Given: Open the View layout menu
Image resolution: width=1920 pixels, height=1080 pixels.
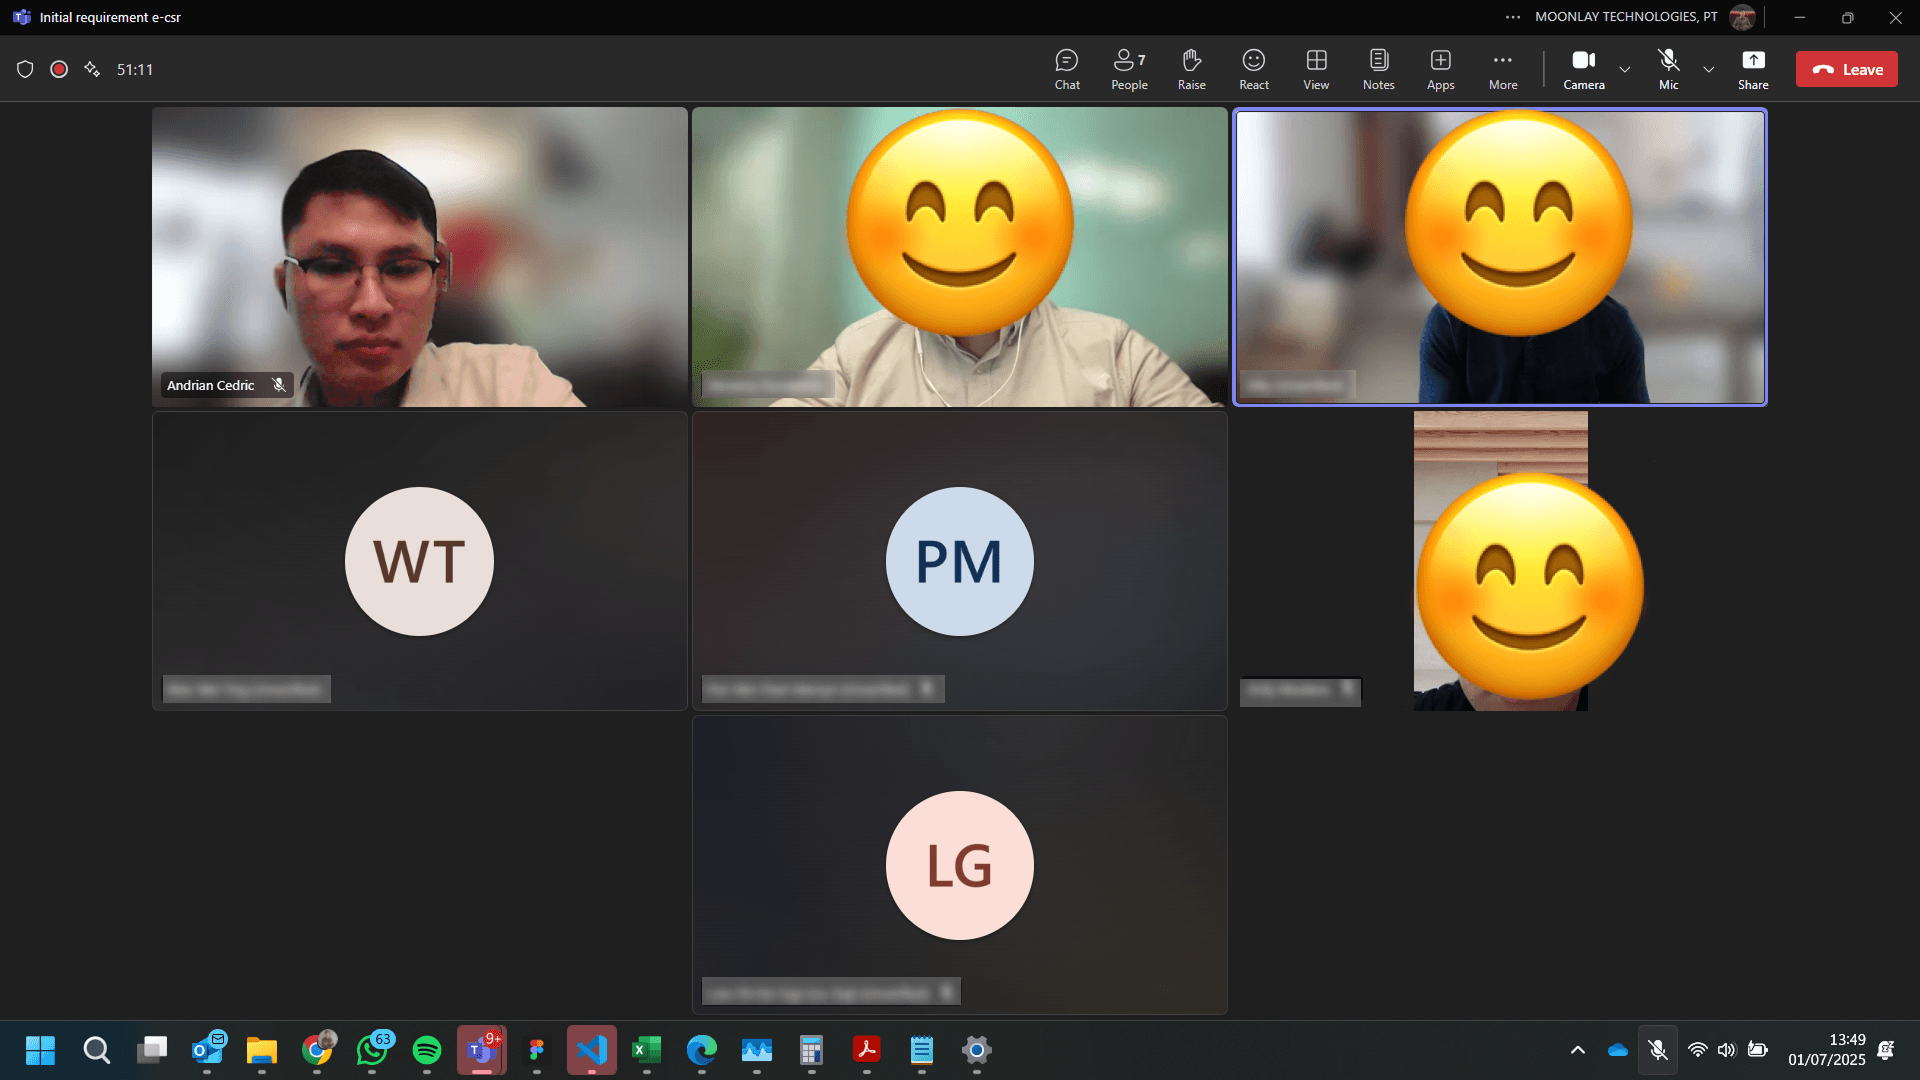Looking at the screenshot, I should [x=1316, y=69].
